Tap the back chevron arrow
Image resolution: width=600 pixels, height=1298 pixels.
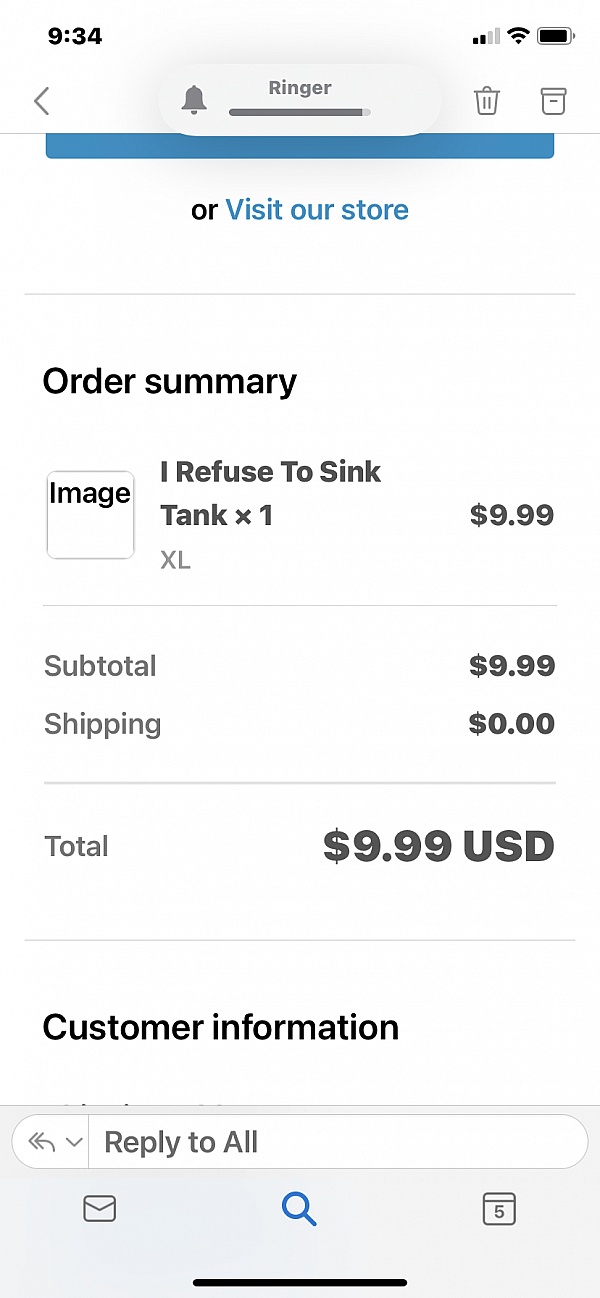click(41, 101)
